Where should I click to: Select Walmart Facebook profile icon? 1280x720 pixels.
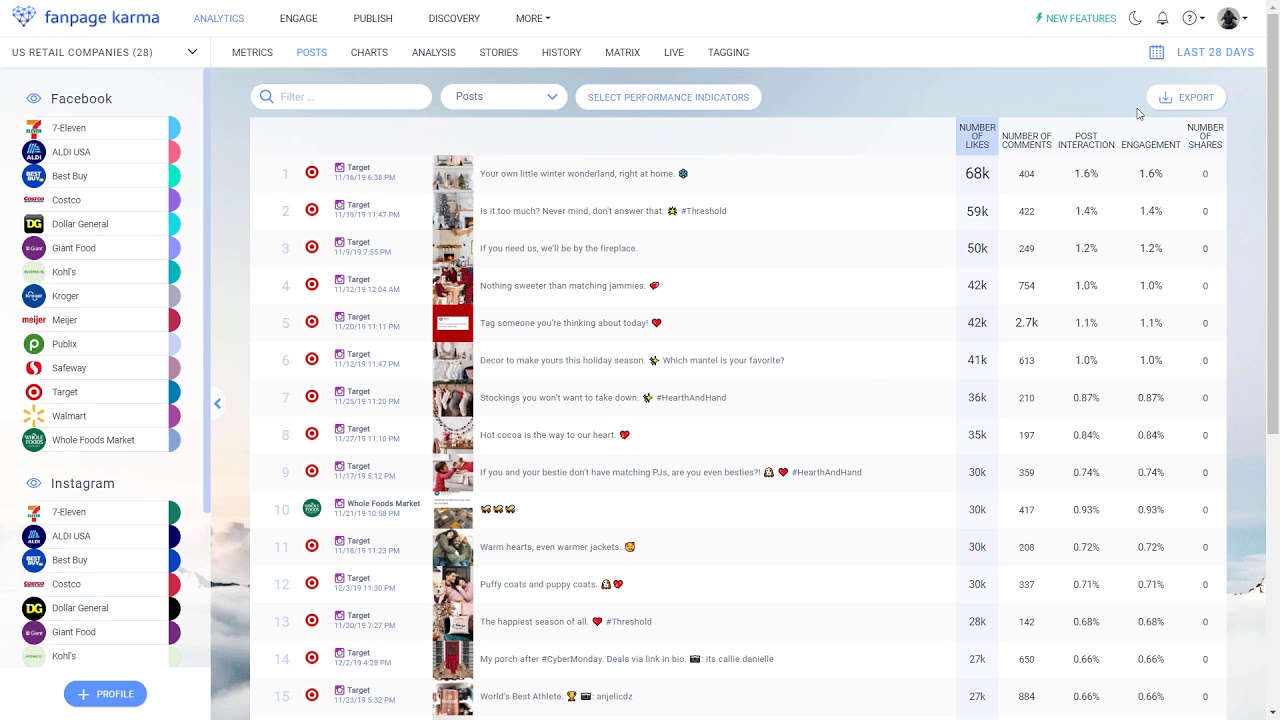34,416
